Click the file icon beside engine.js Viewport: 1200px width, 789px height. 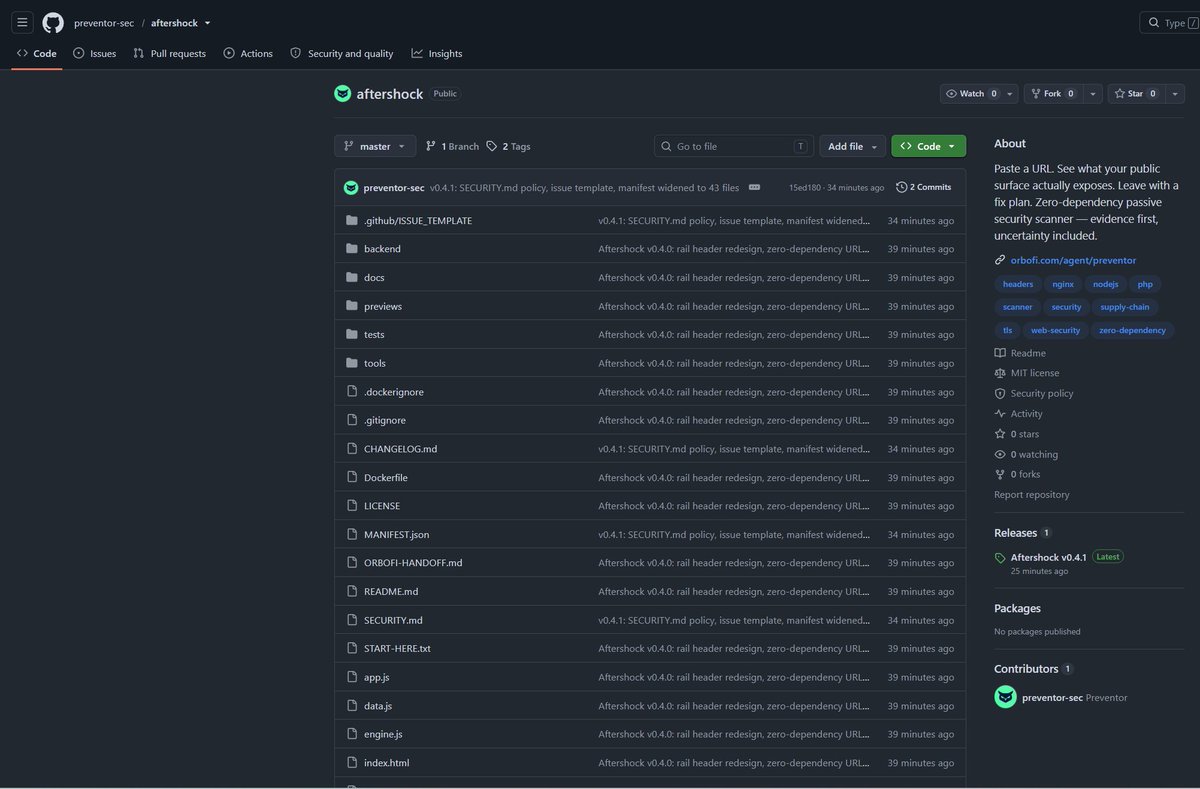[352, 734]
